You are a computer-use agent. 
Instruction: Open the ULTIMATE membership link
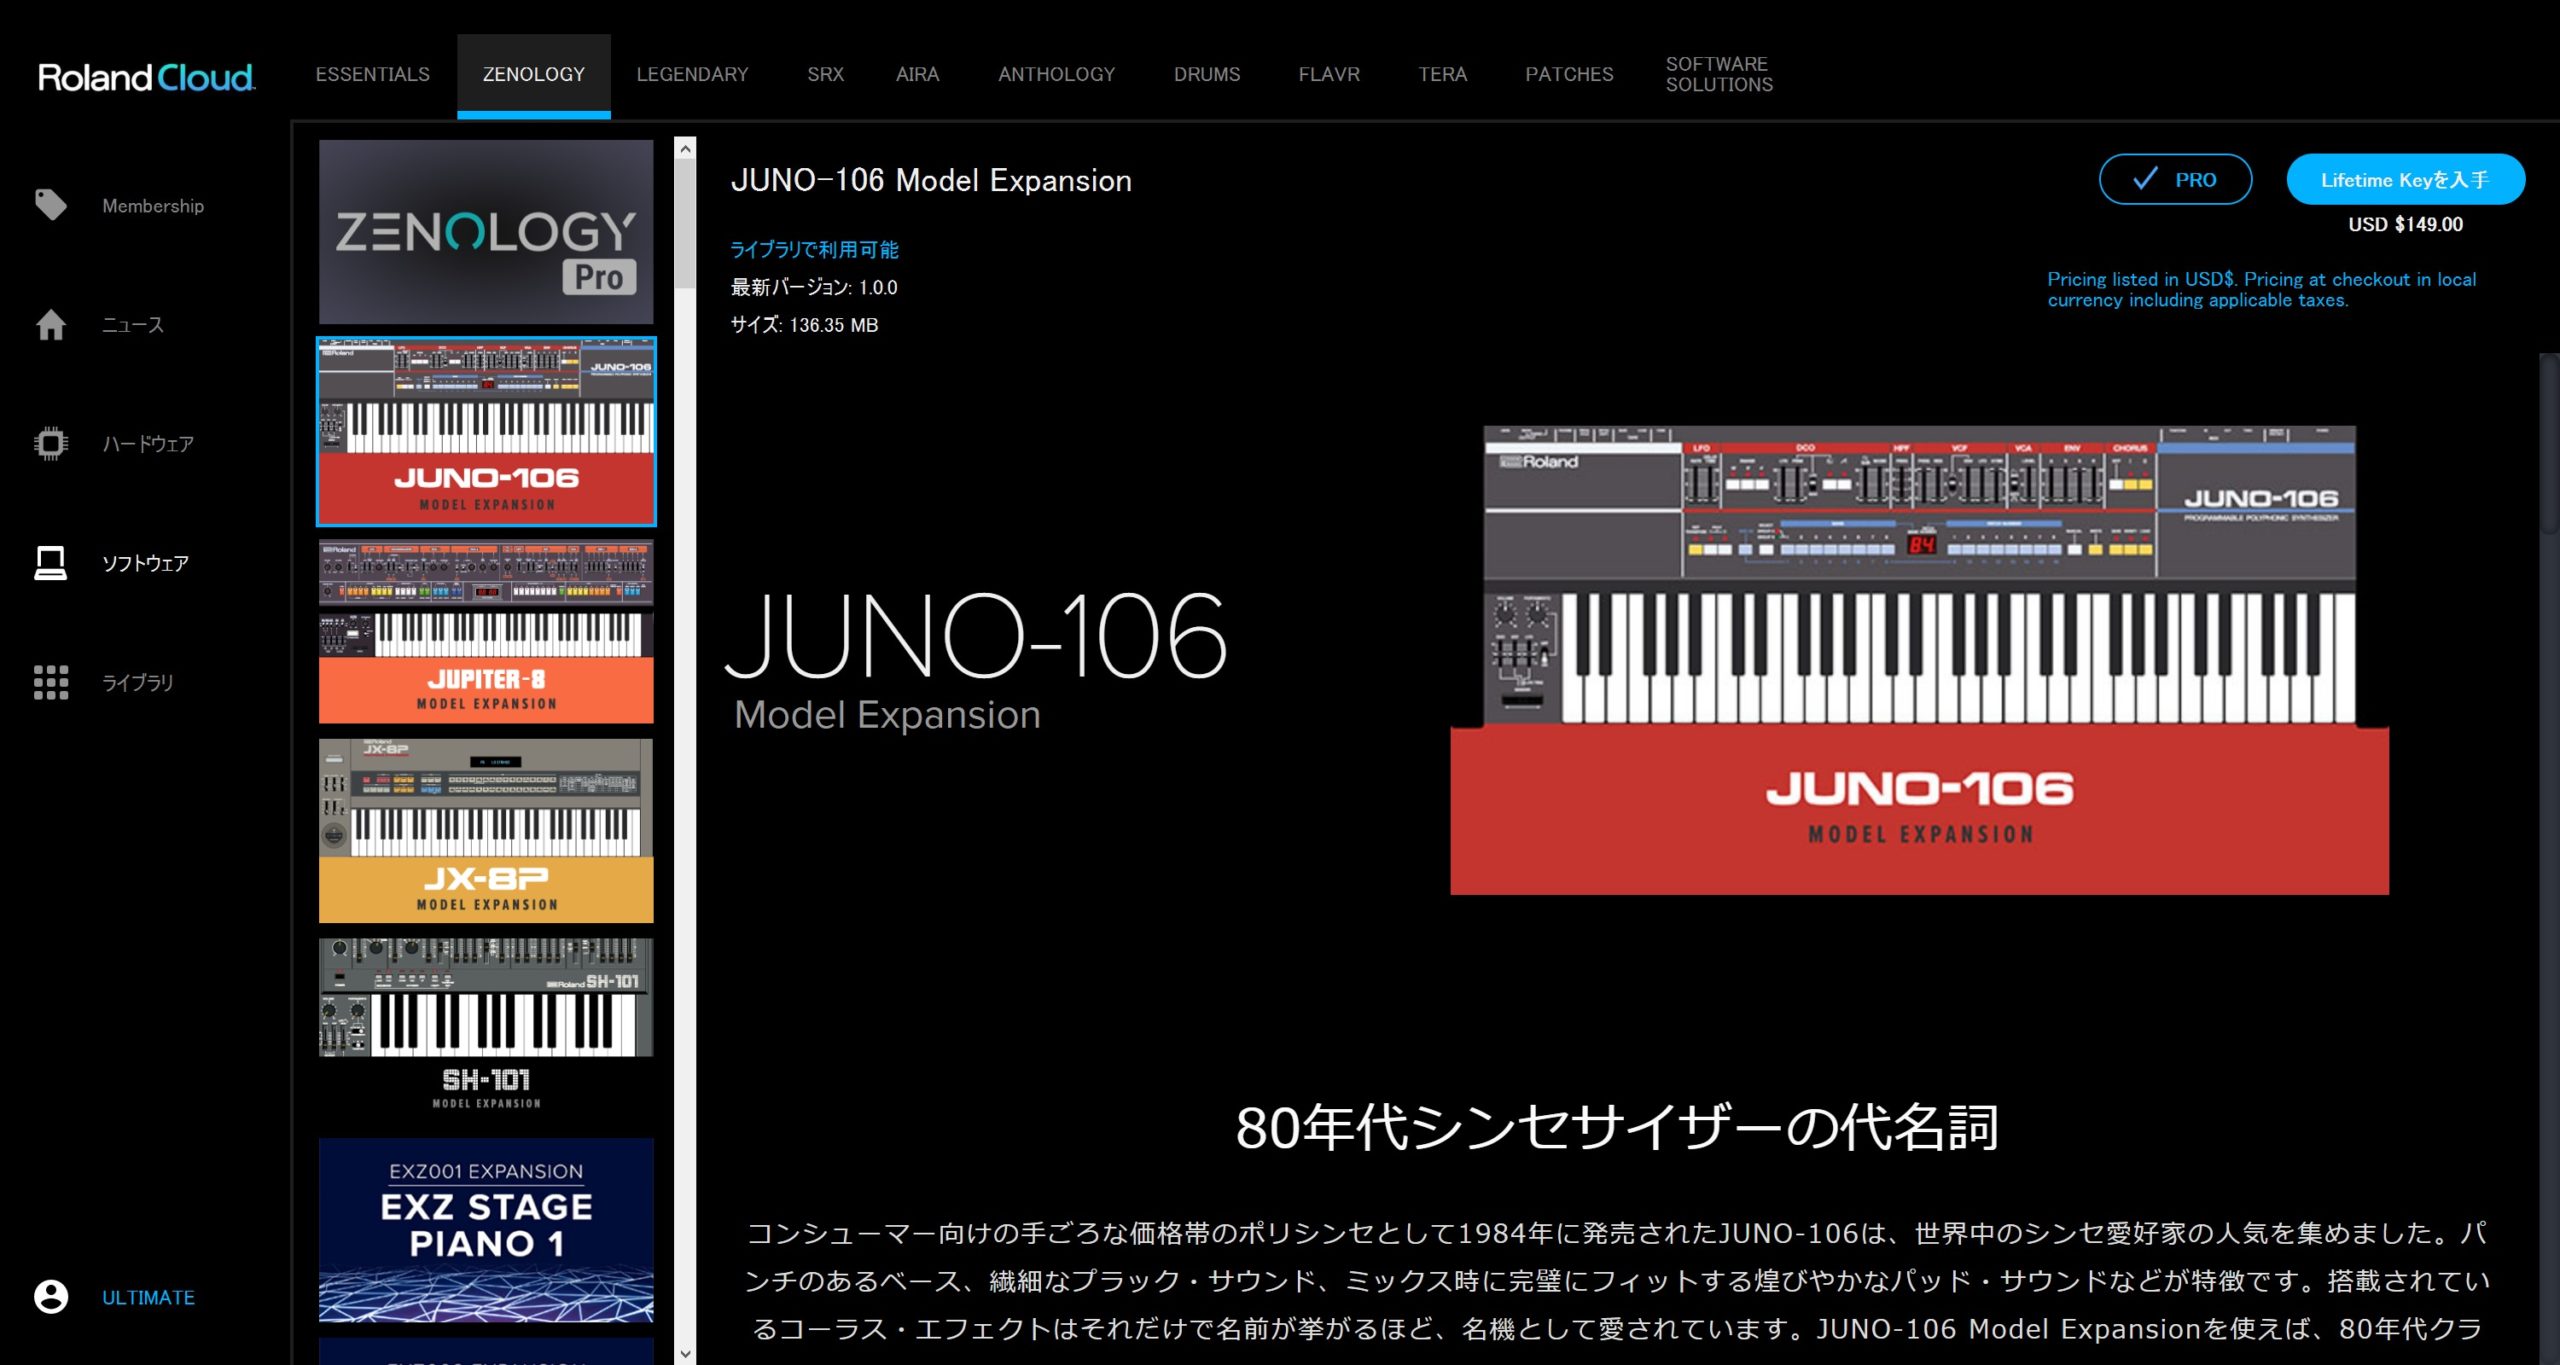pos(148,1297)
